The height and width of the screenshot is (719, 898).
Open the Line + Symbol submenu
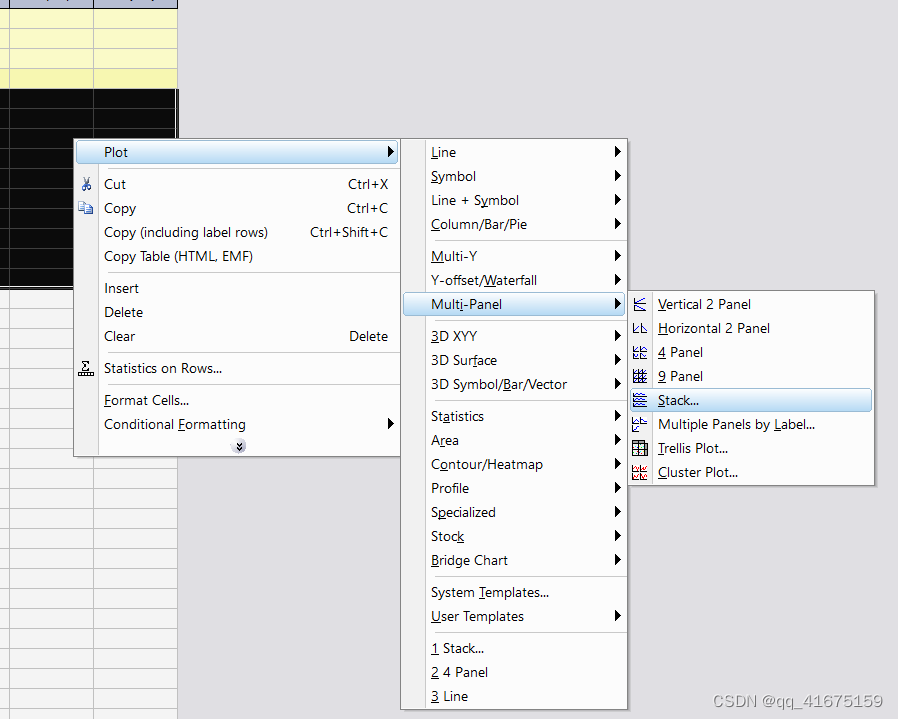475,200
